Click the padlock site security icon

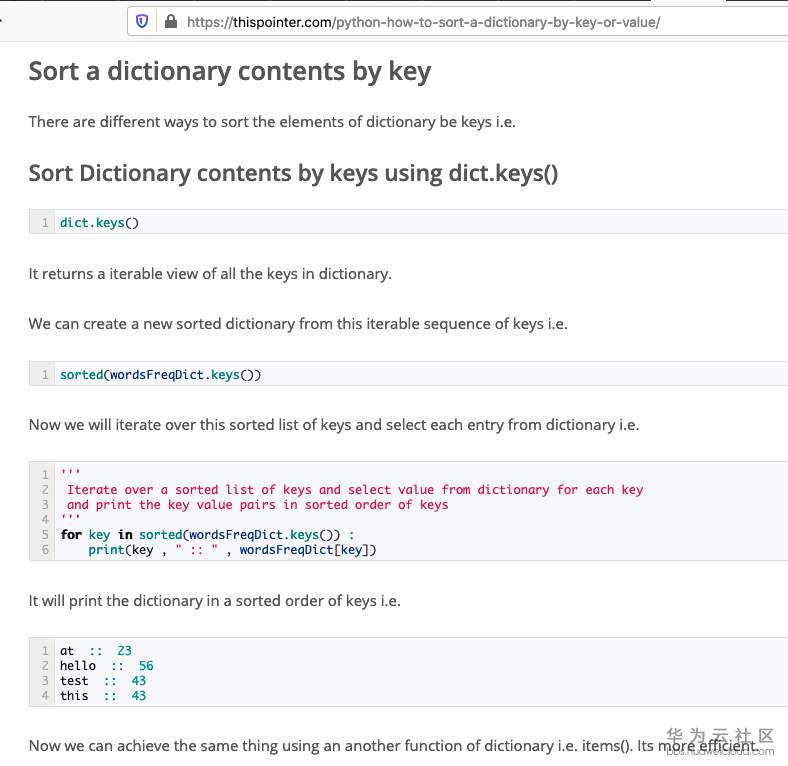pos(170,21)
